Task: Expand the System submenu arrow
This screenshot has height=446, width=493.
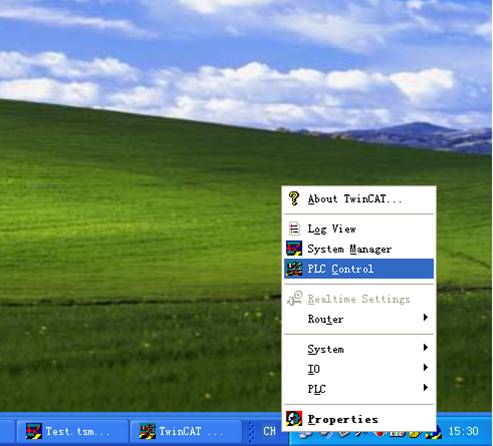Action: pos(425,347)
